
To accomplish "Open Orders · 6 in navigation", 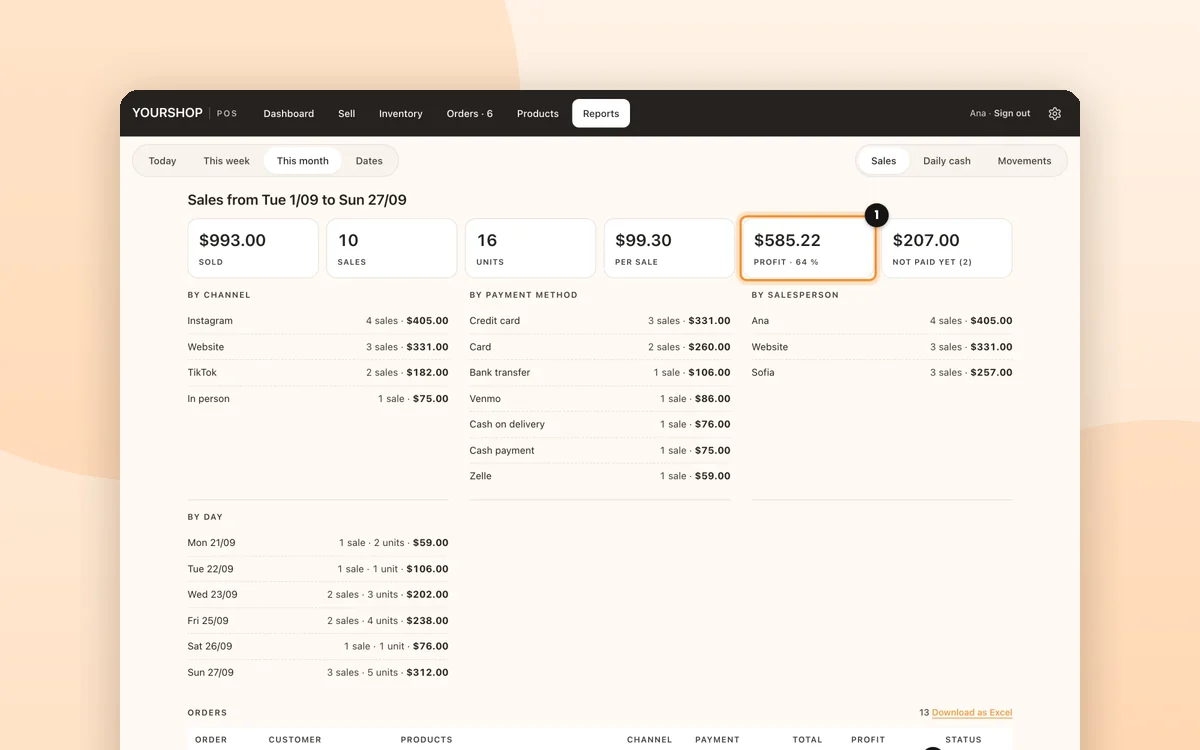I will click(x=470, y=114).
